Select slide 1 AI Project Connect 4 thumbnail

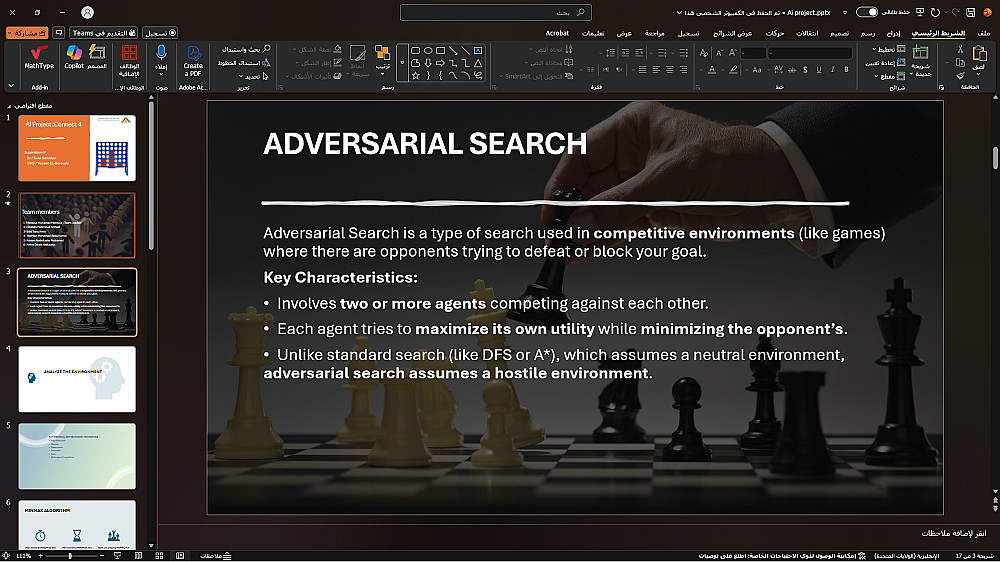point(77,148)
